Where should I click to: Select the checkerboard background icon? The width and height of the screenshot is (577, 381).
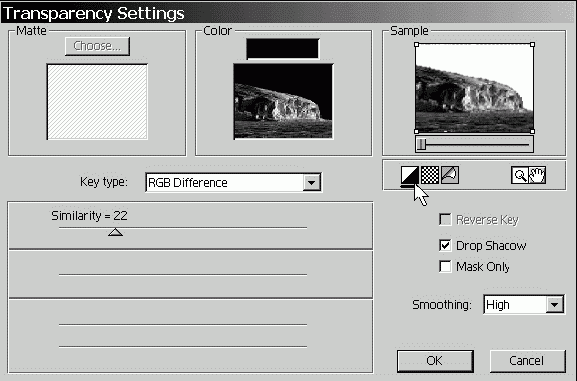430,175
